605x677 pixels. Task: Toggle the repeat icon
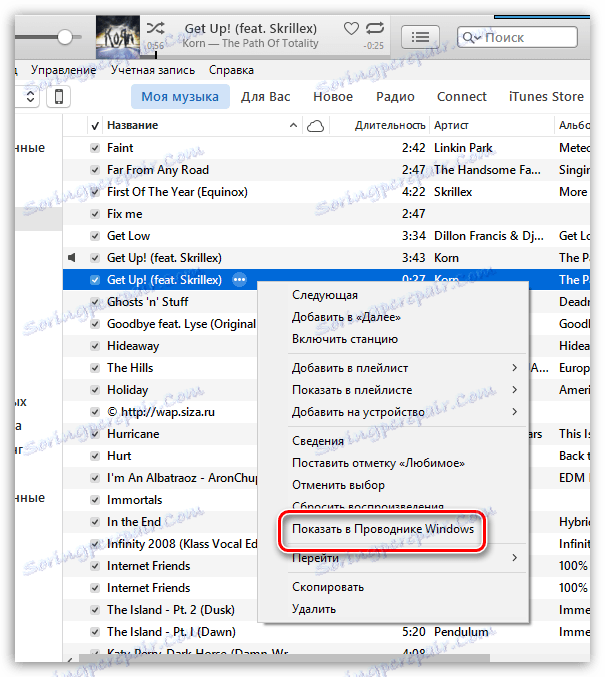[x=374, y=28]
